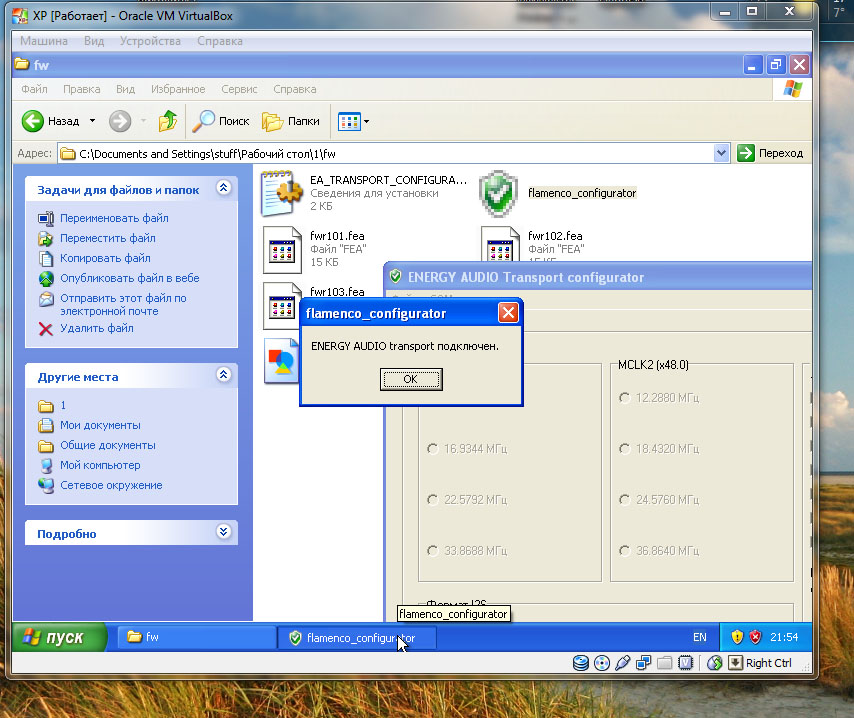Toggle the Папки folders pane button
Image resolution: width=854 pixels, height=718 pixels.
pyautogui.click(x=291, y=121)
